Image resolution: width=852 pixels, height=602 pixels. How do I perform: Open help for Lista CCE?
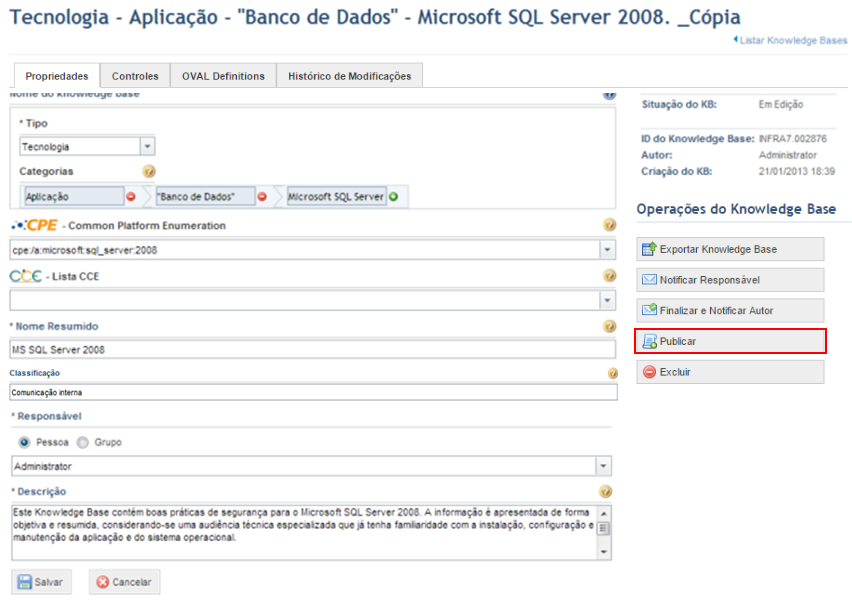(610, 276)
